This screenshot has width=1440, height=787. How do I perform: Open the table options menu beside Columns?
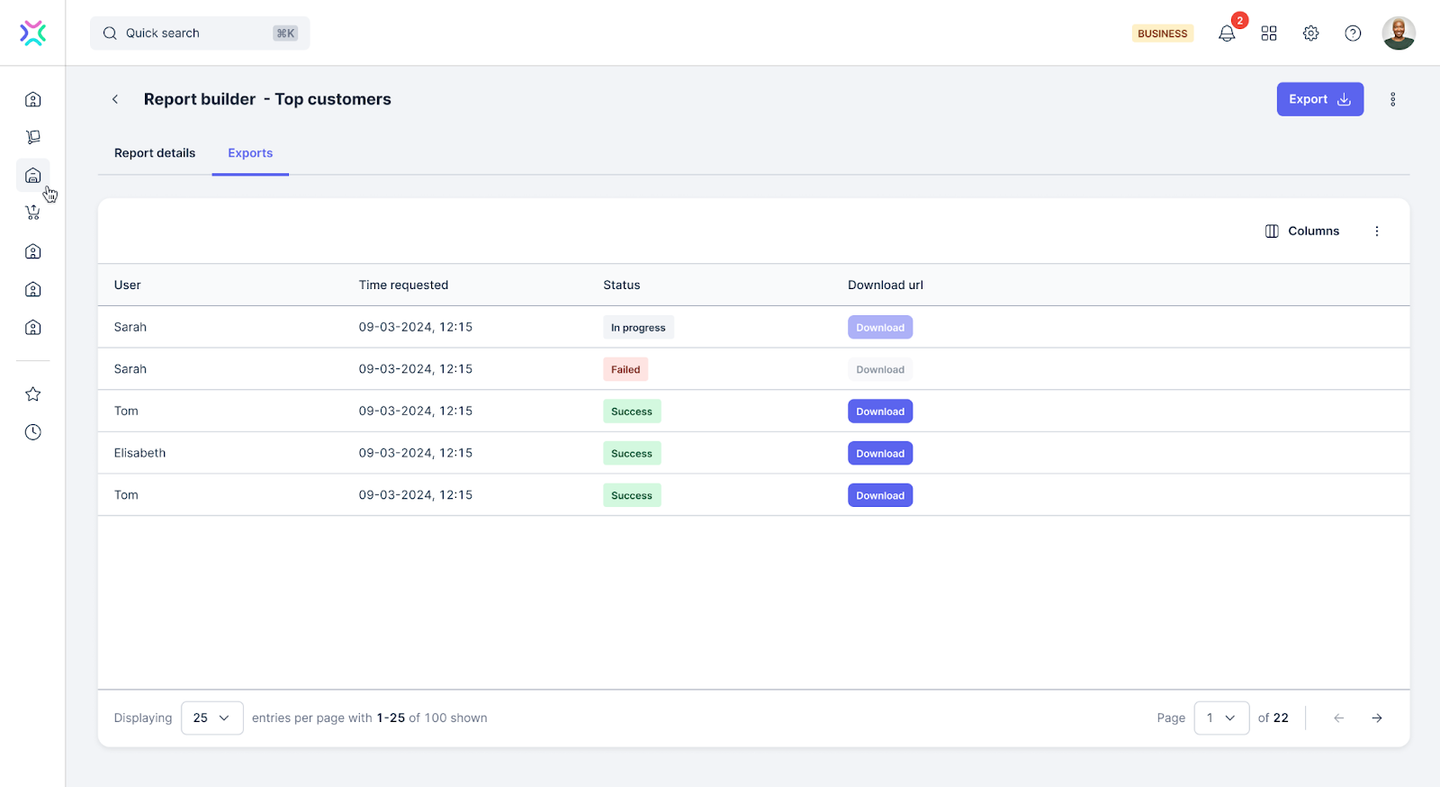tap(1377, 231)
